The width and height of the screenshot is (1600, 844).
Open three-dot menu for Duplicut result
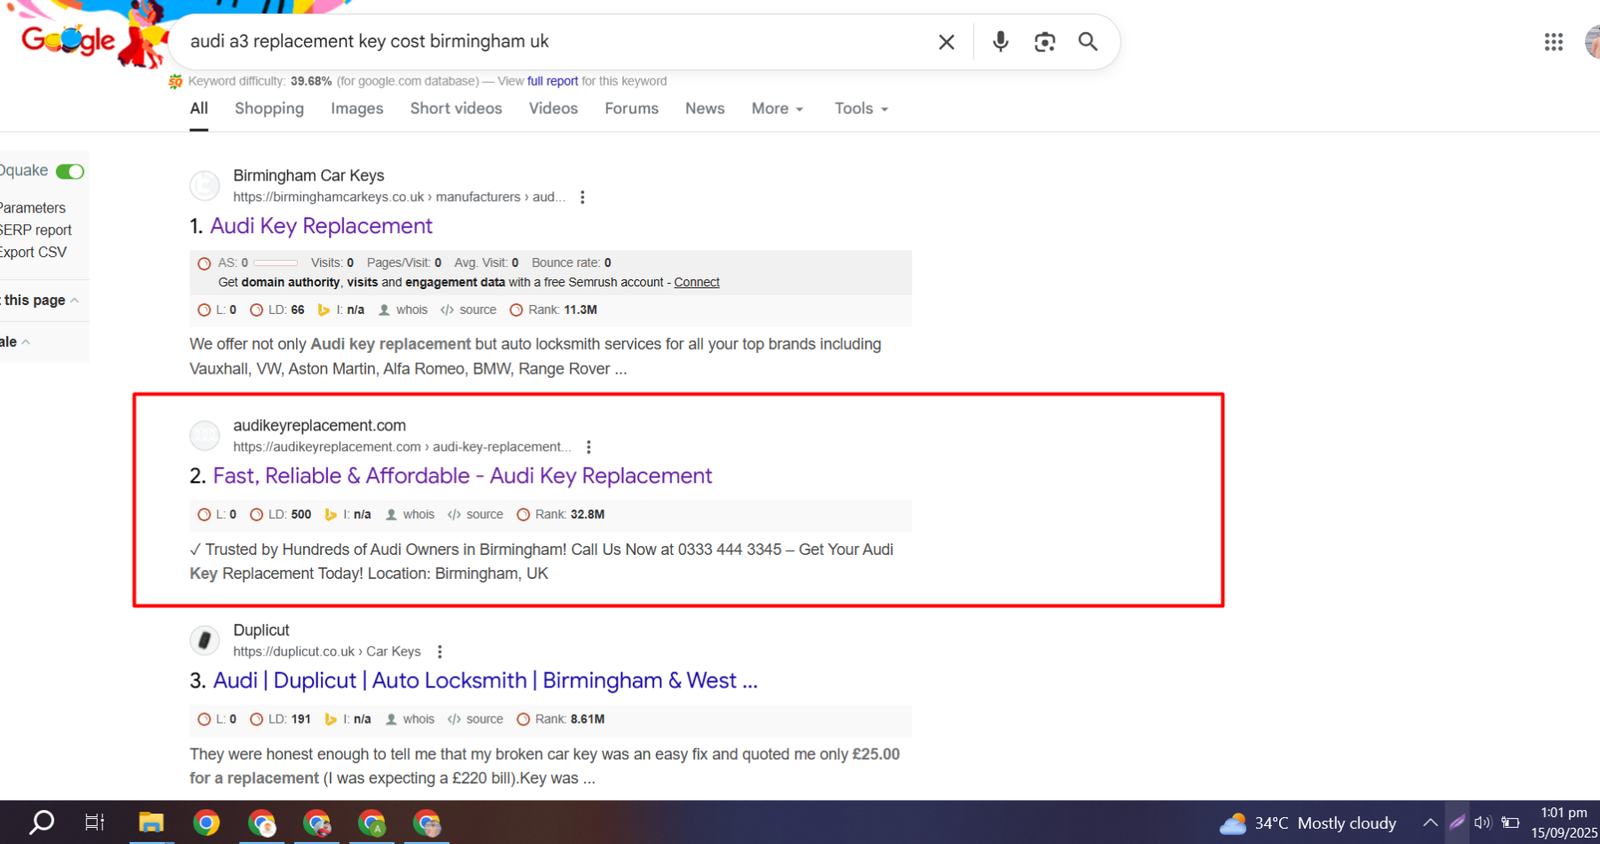click(x=440, y=652)
